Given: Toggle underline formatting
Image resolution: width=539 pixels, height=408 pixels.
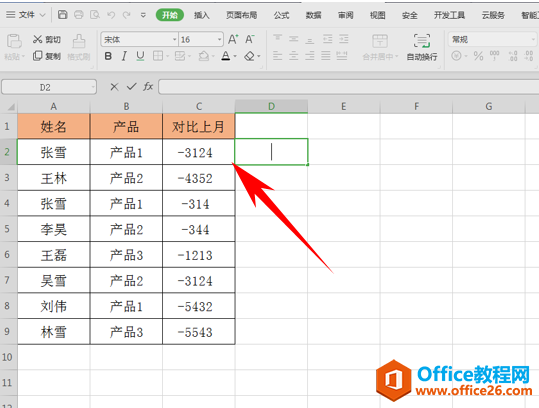Looking at the screenshot, I should (140, 56).
